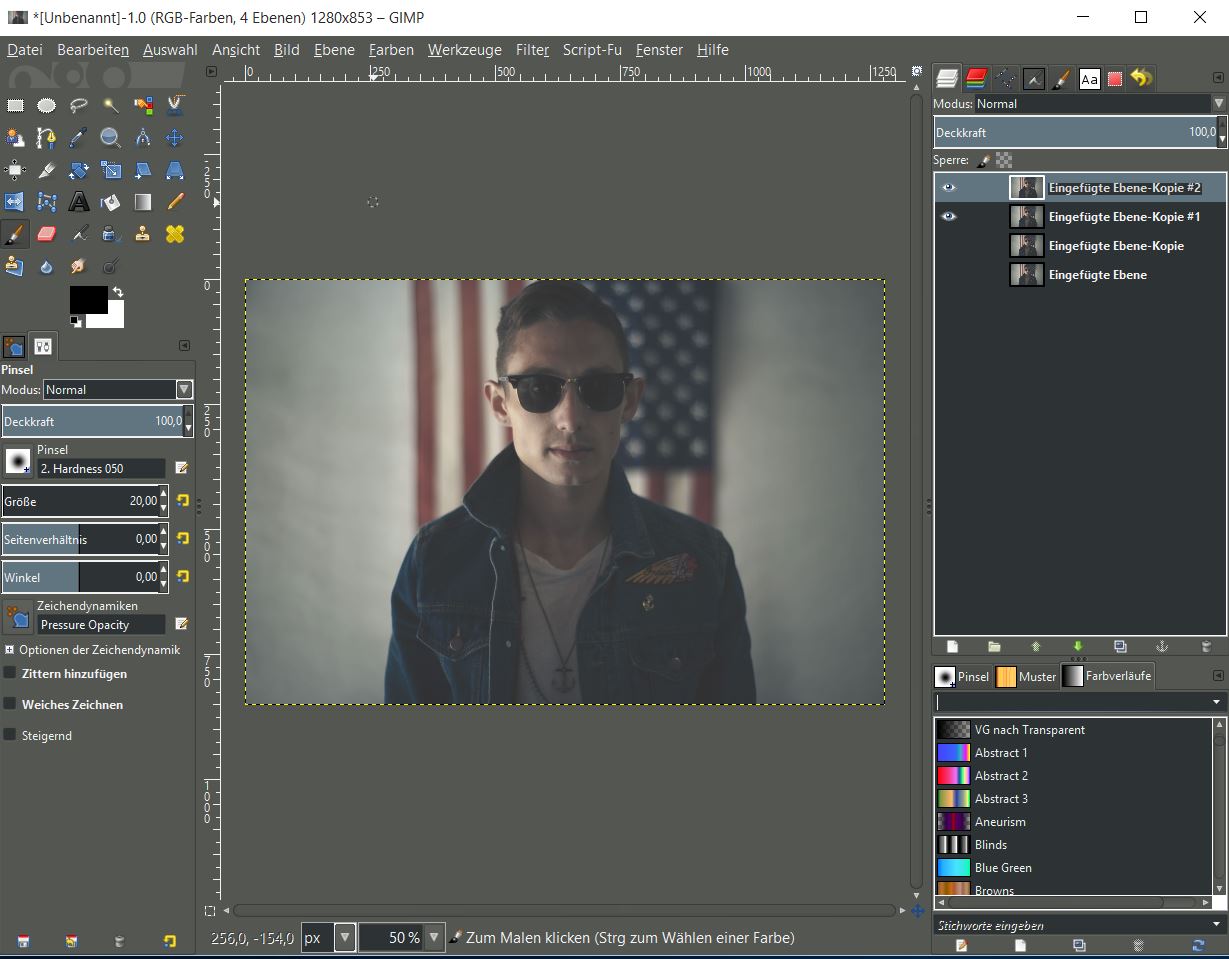Select the Abstract 2 gradient
Screen dimensions: 1229x959
click(1001, 776)
